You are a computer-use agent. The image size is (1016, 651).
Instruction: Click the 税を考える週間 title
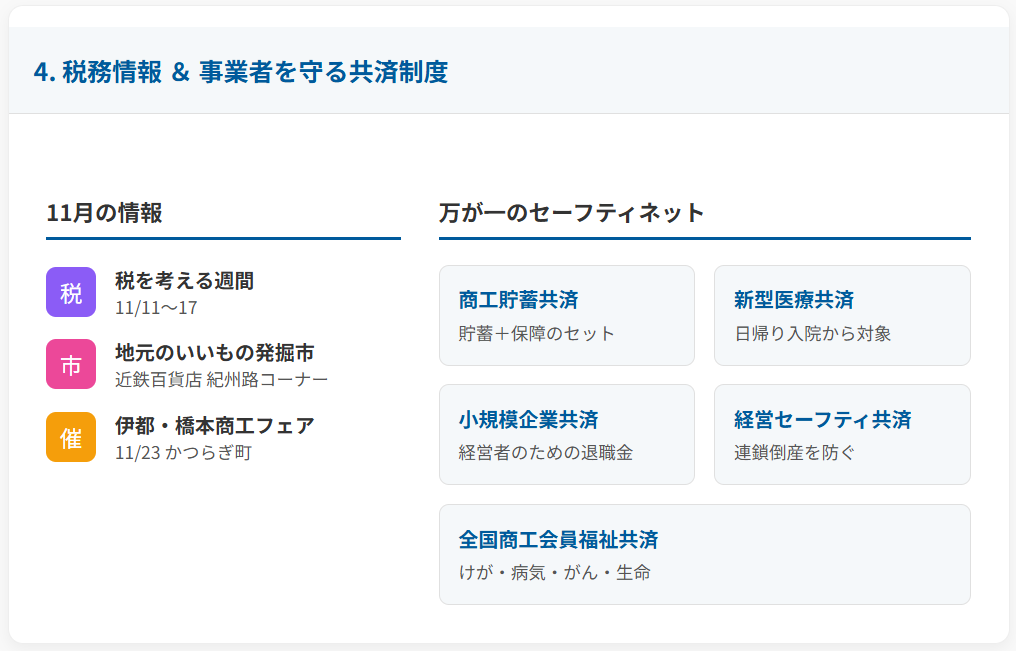point(184,281)
